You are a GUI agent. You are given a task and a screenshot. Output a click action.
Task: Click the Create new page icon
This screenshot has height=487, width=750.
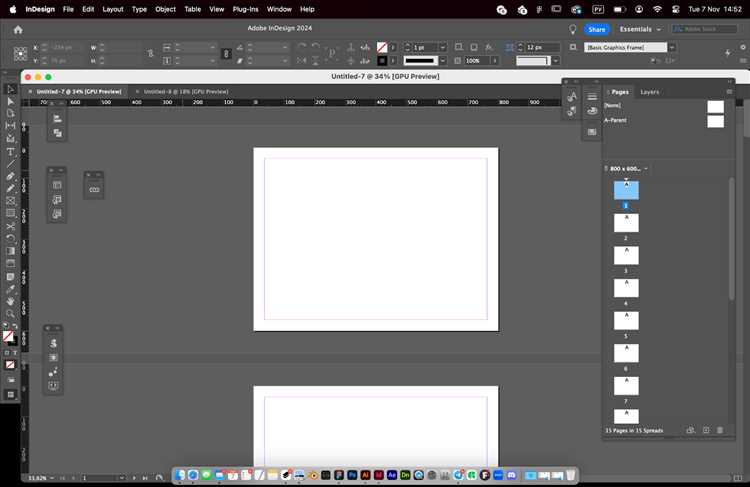click(x=706, y=430)
